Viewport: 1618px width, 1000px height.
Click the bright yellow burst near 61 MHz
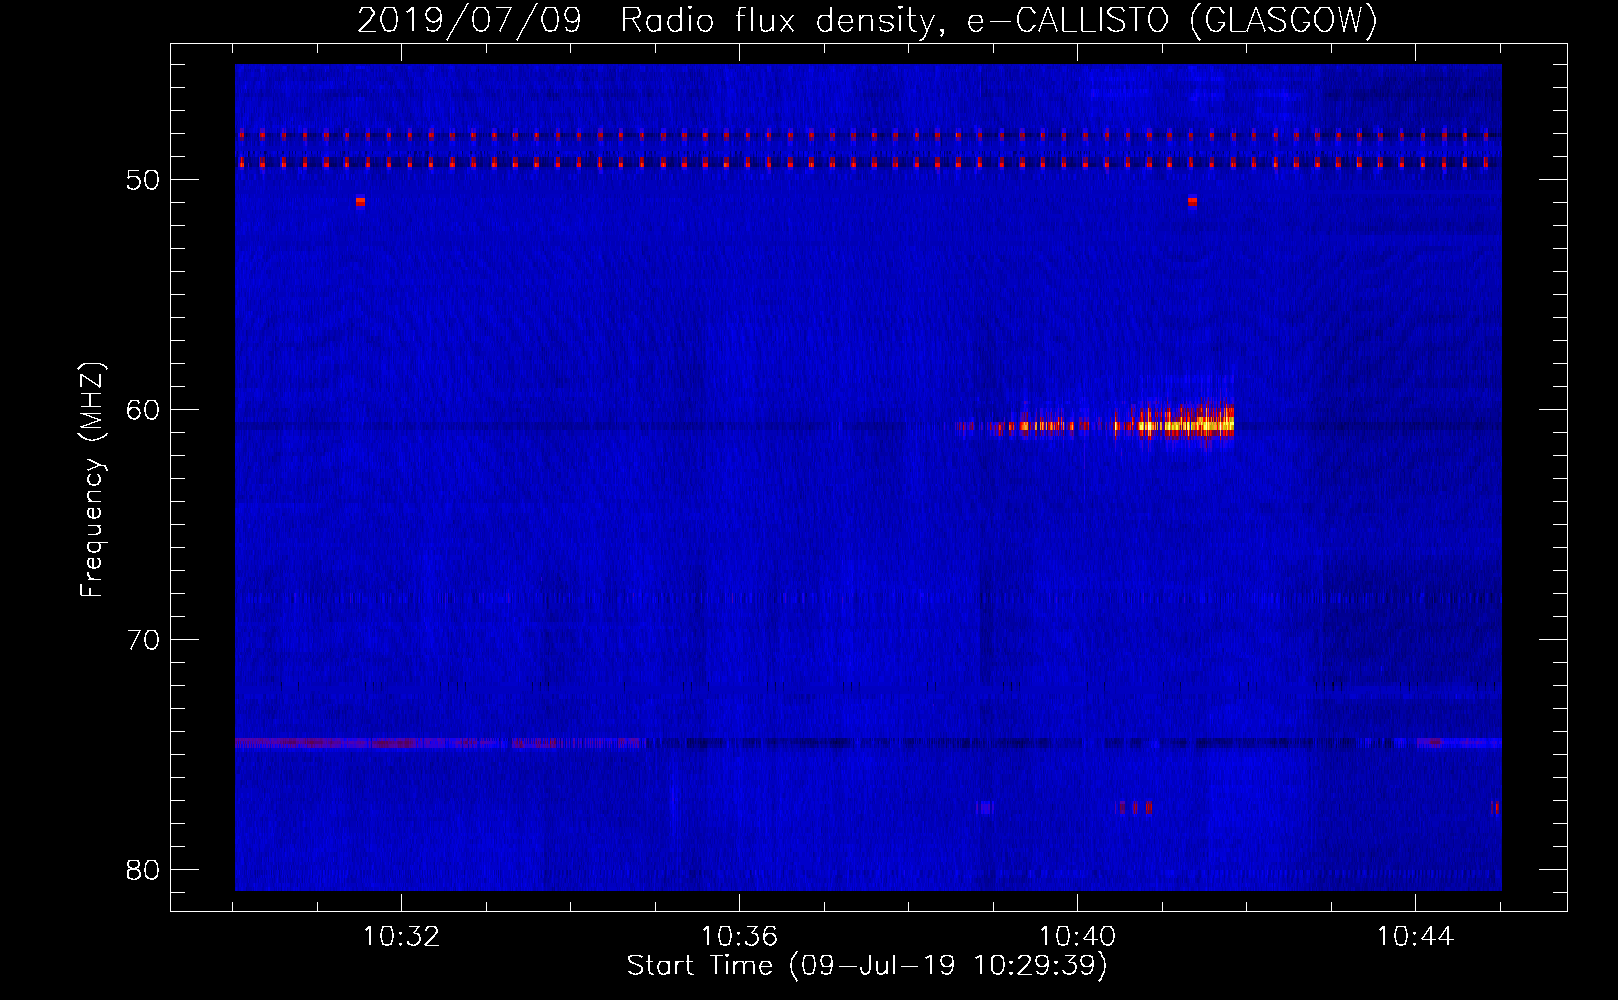coord(1185,425)
